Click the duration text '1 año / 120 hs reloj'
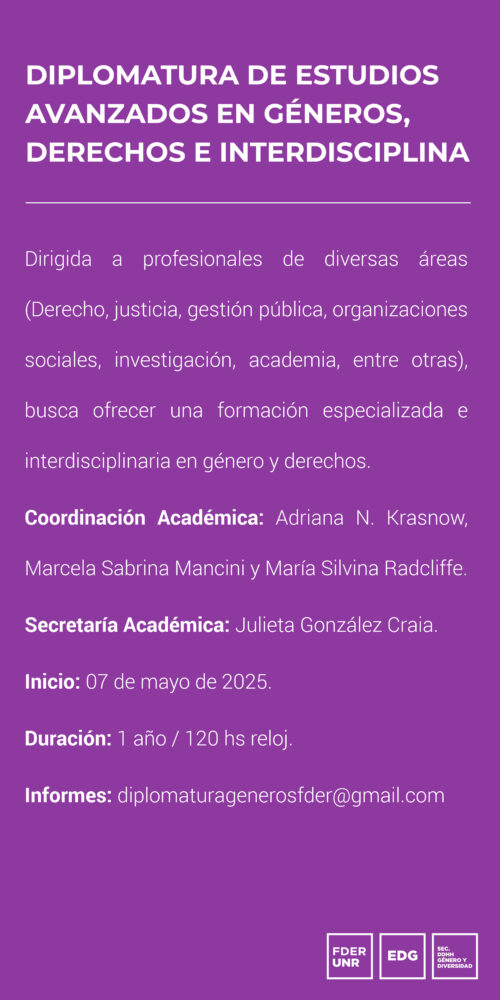This screenshot has height=1000, width=500. pos(202,739)
